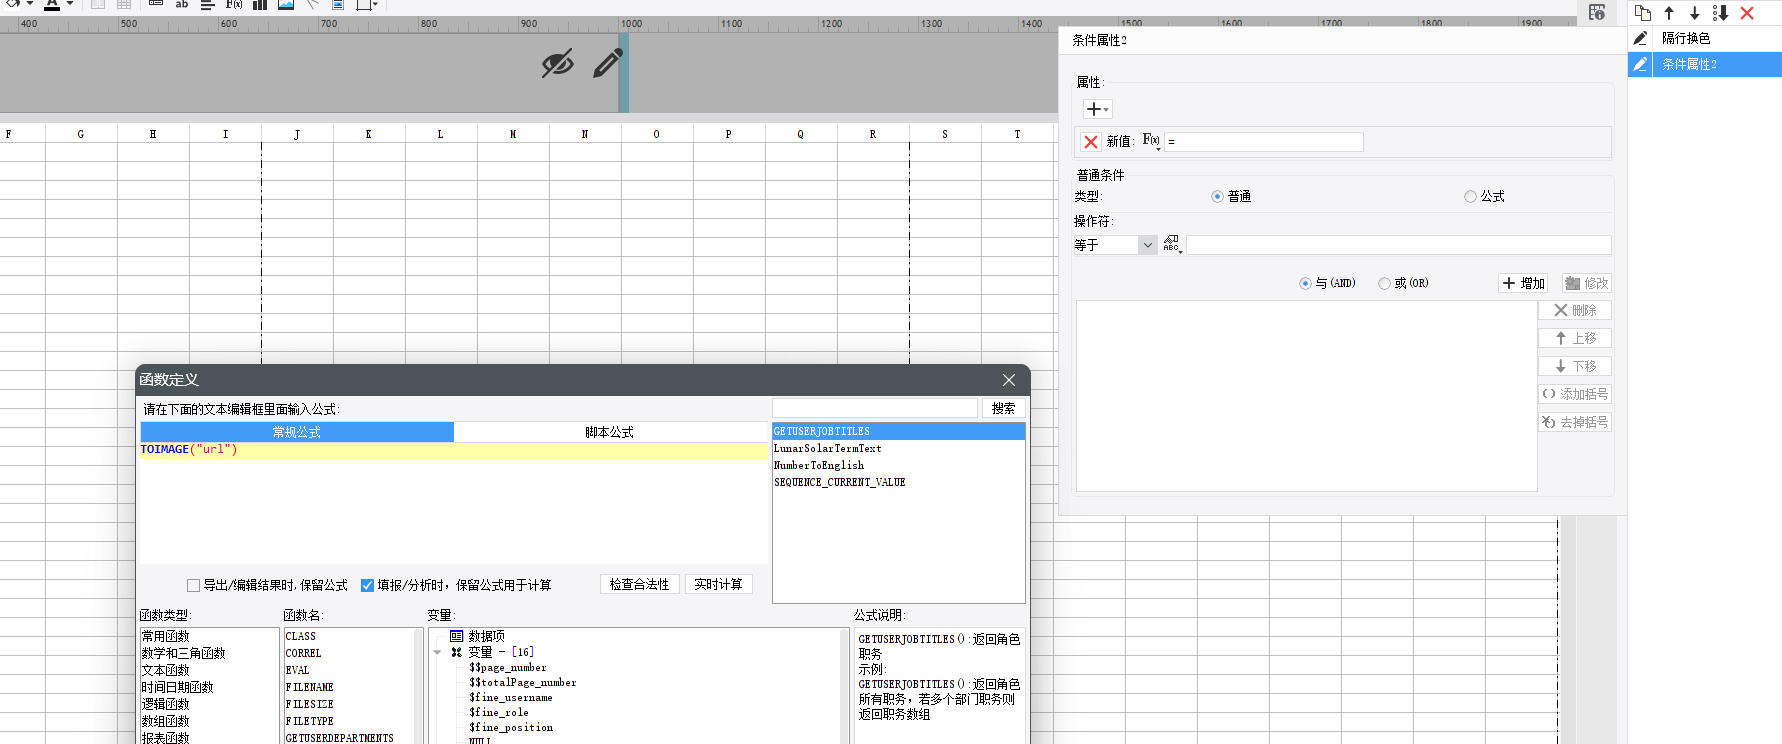1782x744 pixels.
Task: Select 常用函数 in the function type list
Action: [x=209, y=636]
